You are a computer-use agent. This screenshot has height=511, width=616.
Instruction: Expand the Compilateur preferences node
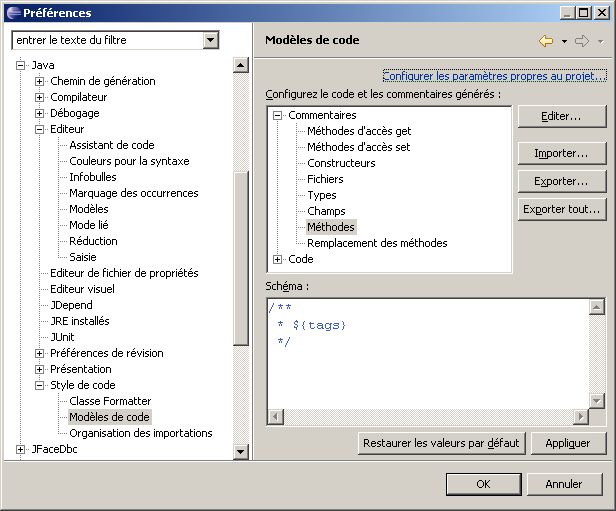coord(40,97)
